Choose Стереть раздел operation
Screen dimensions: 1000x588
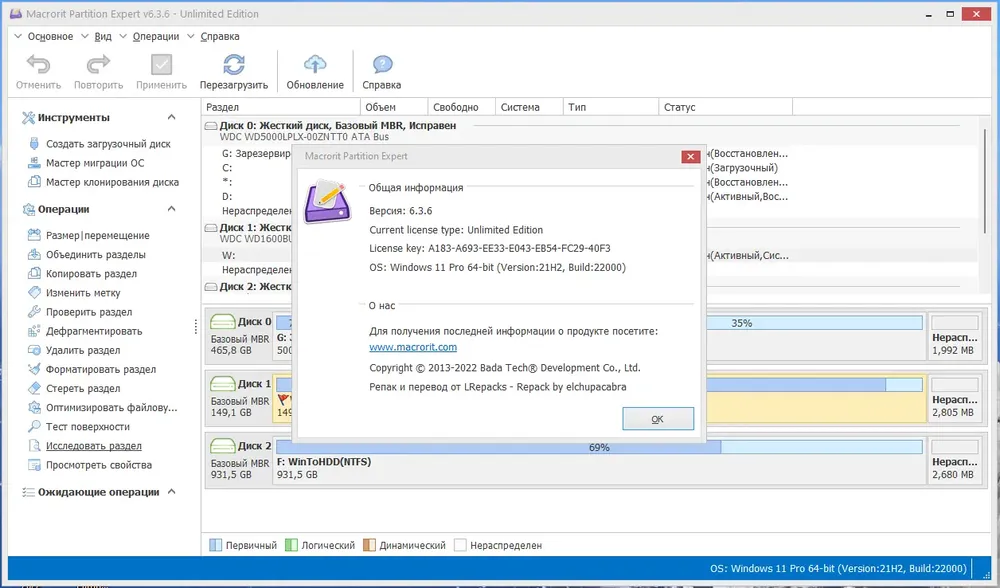click(x=82, y=388)
